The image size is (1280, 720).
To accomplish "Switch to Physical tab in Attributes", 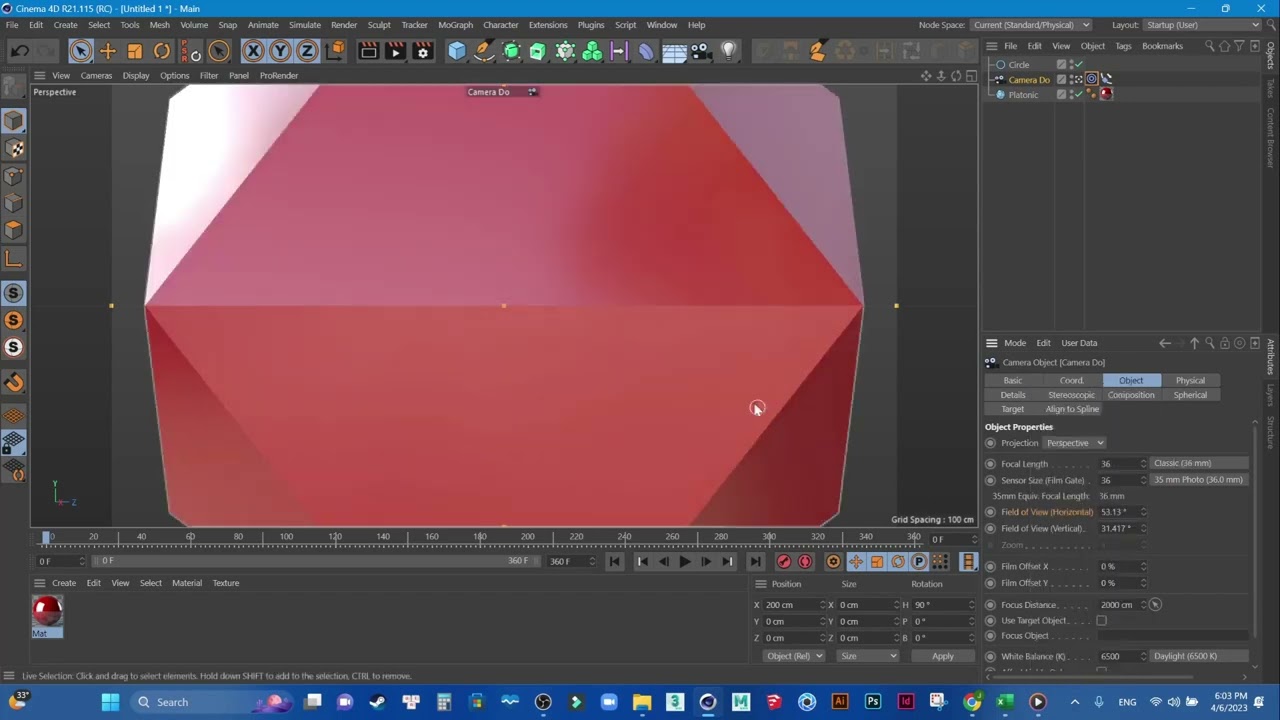I will point(1190,380).
